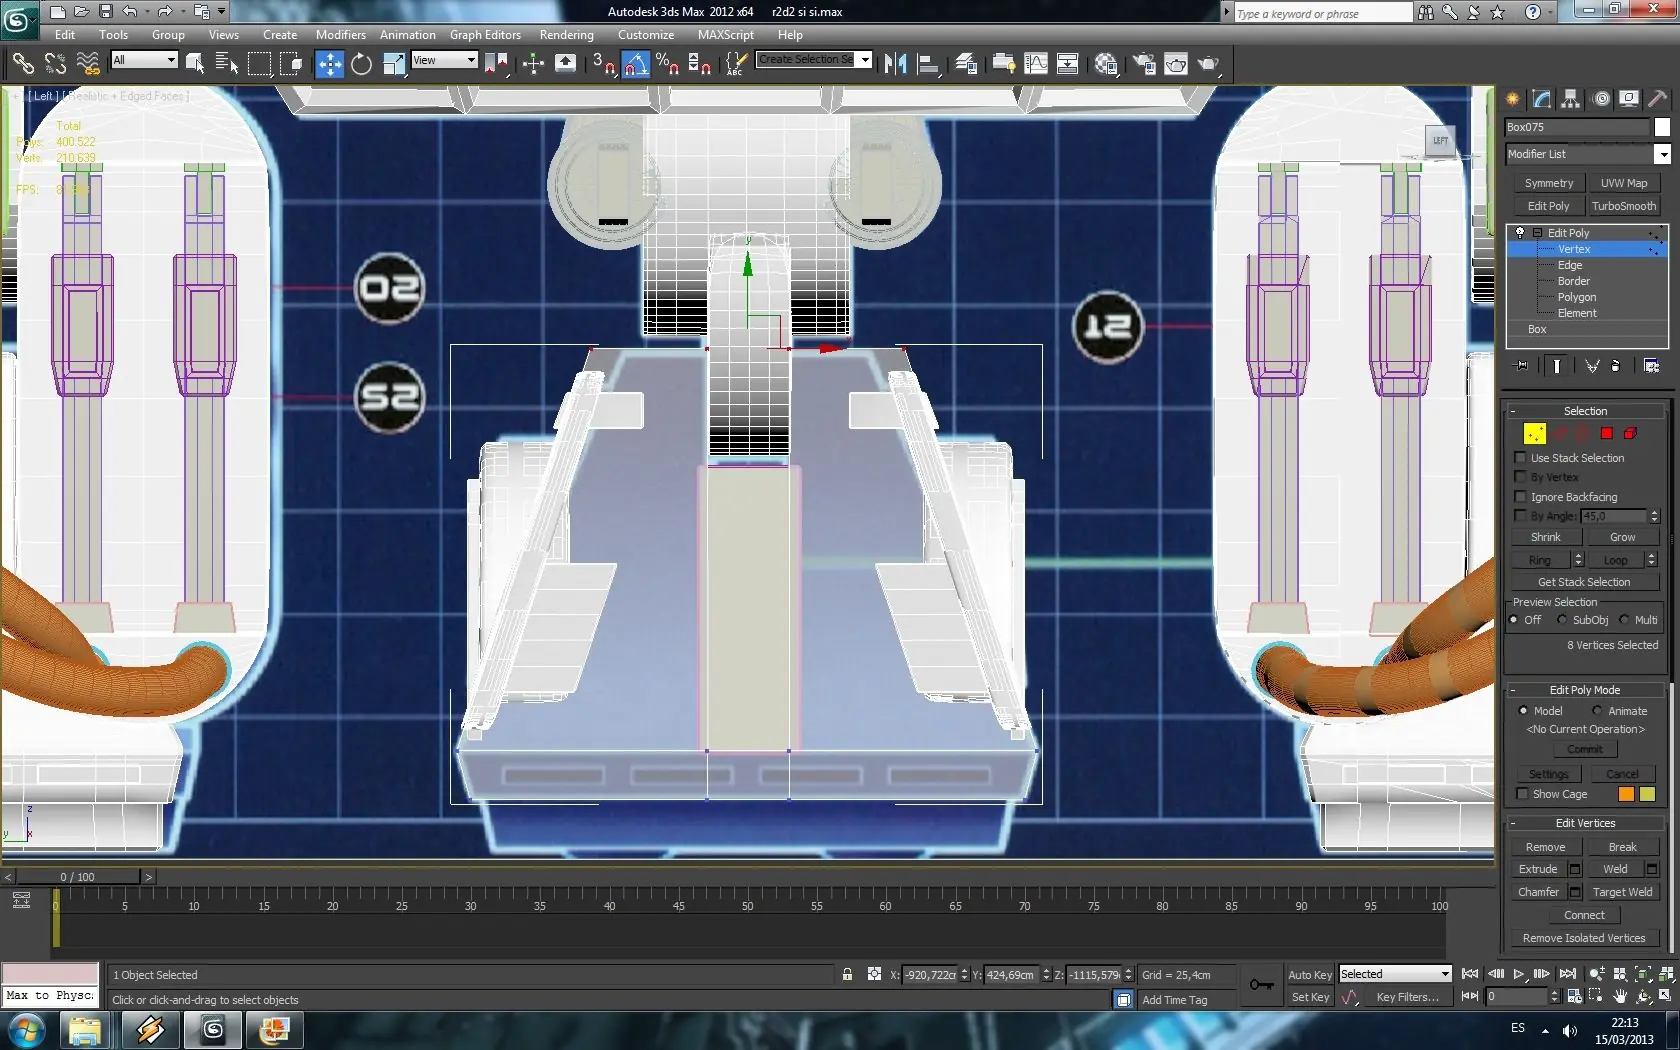This screenshot has height=1050, width=1680.
Task: Open Select by Name dialog
Action: pyautogui.click(x=227, y=64)
